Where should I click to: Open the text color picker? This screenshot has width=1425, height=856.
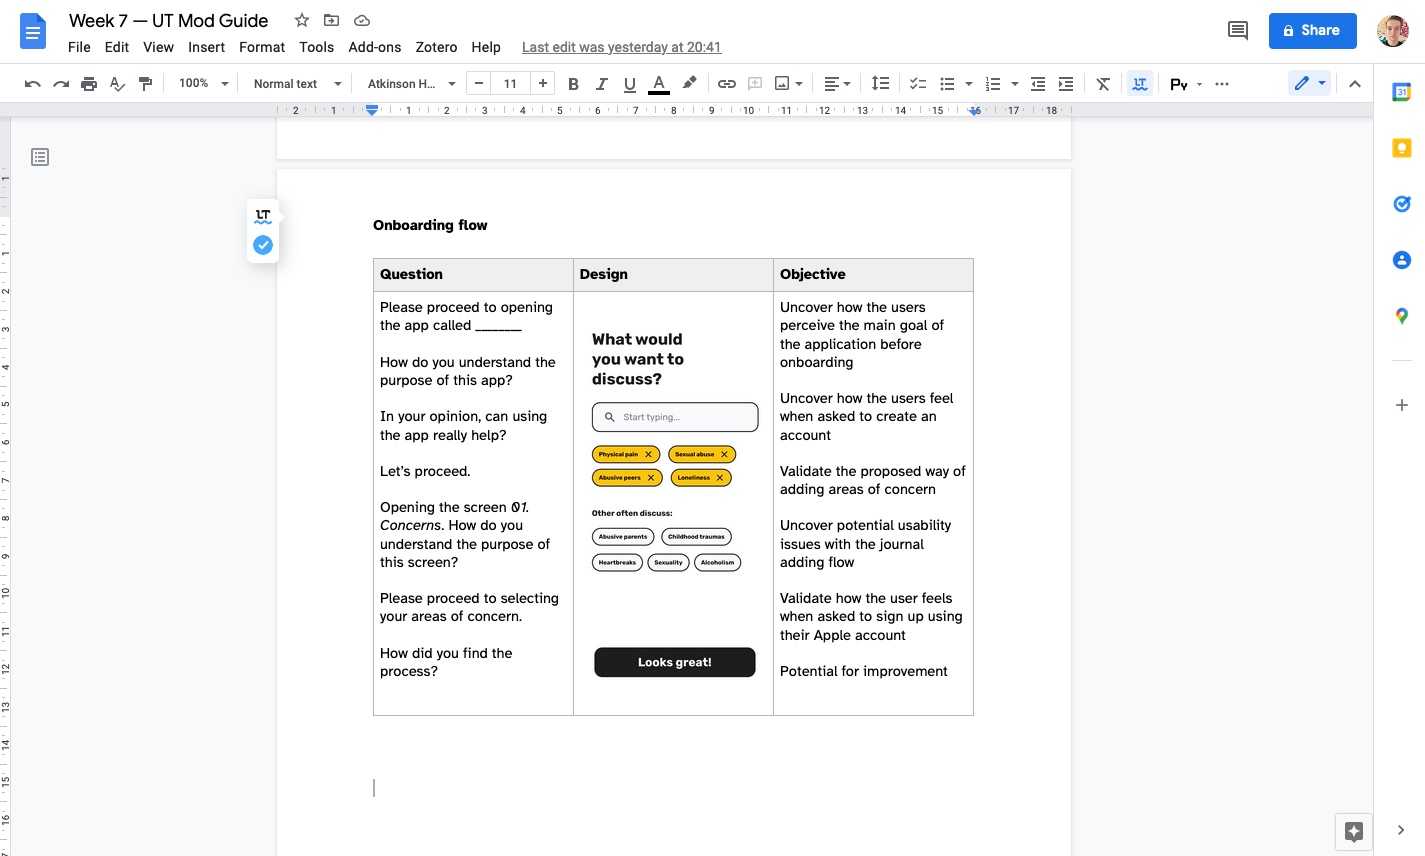click(x=659, y=84)
